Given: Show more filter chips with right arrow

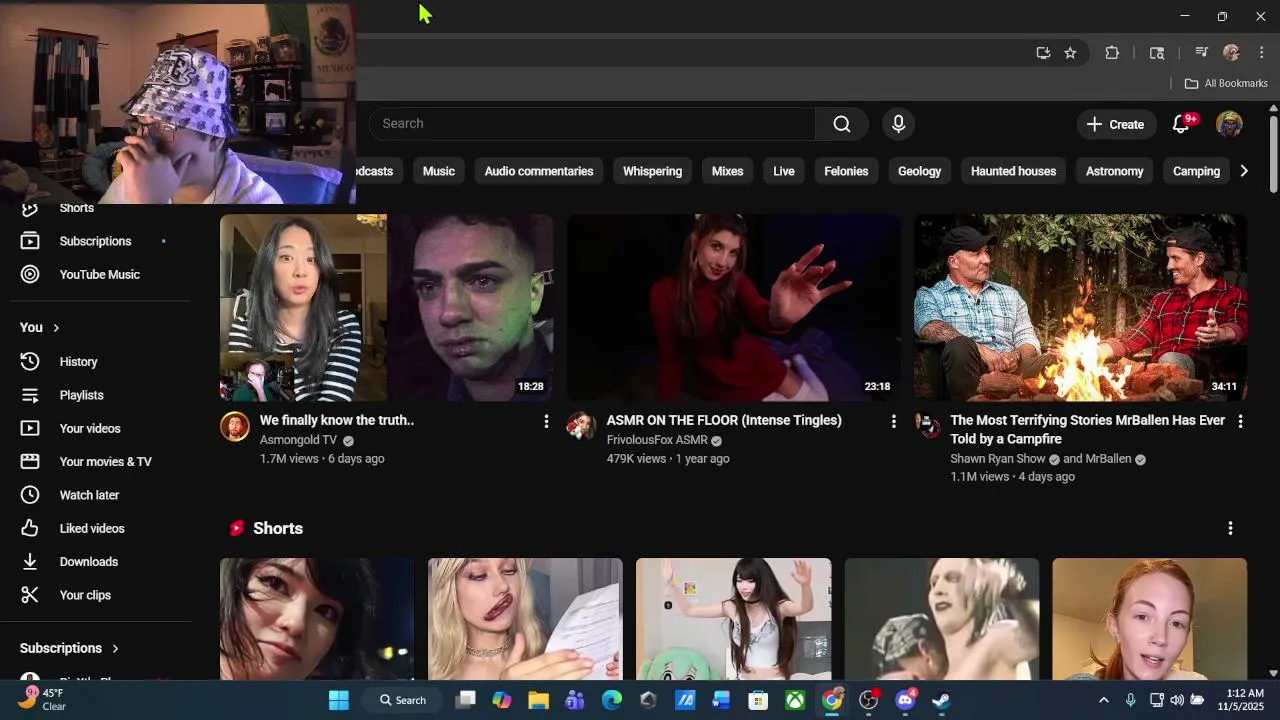Looking at the screenshot, I should pos(1243,171).
